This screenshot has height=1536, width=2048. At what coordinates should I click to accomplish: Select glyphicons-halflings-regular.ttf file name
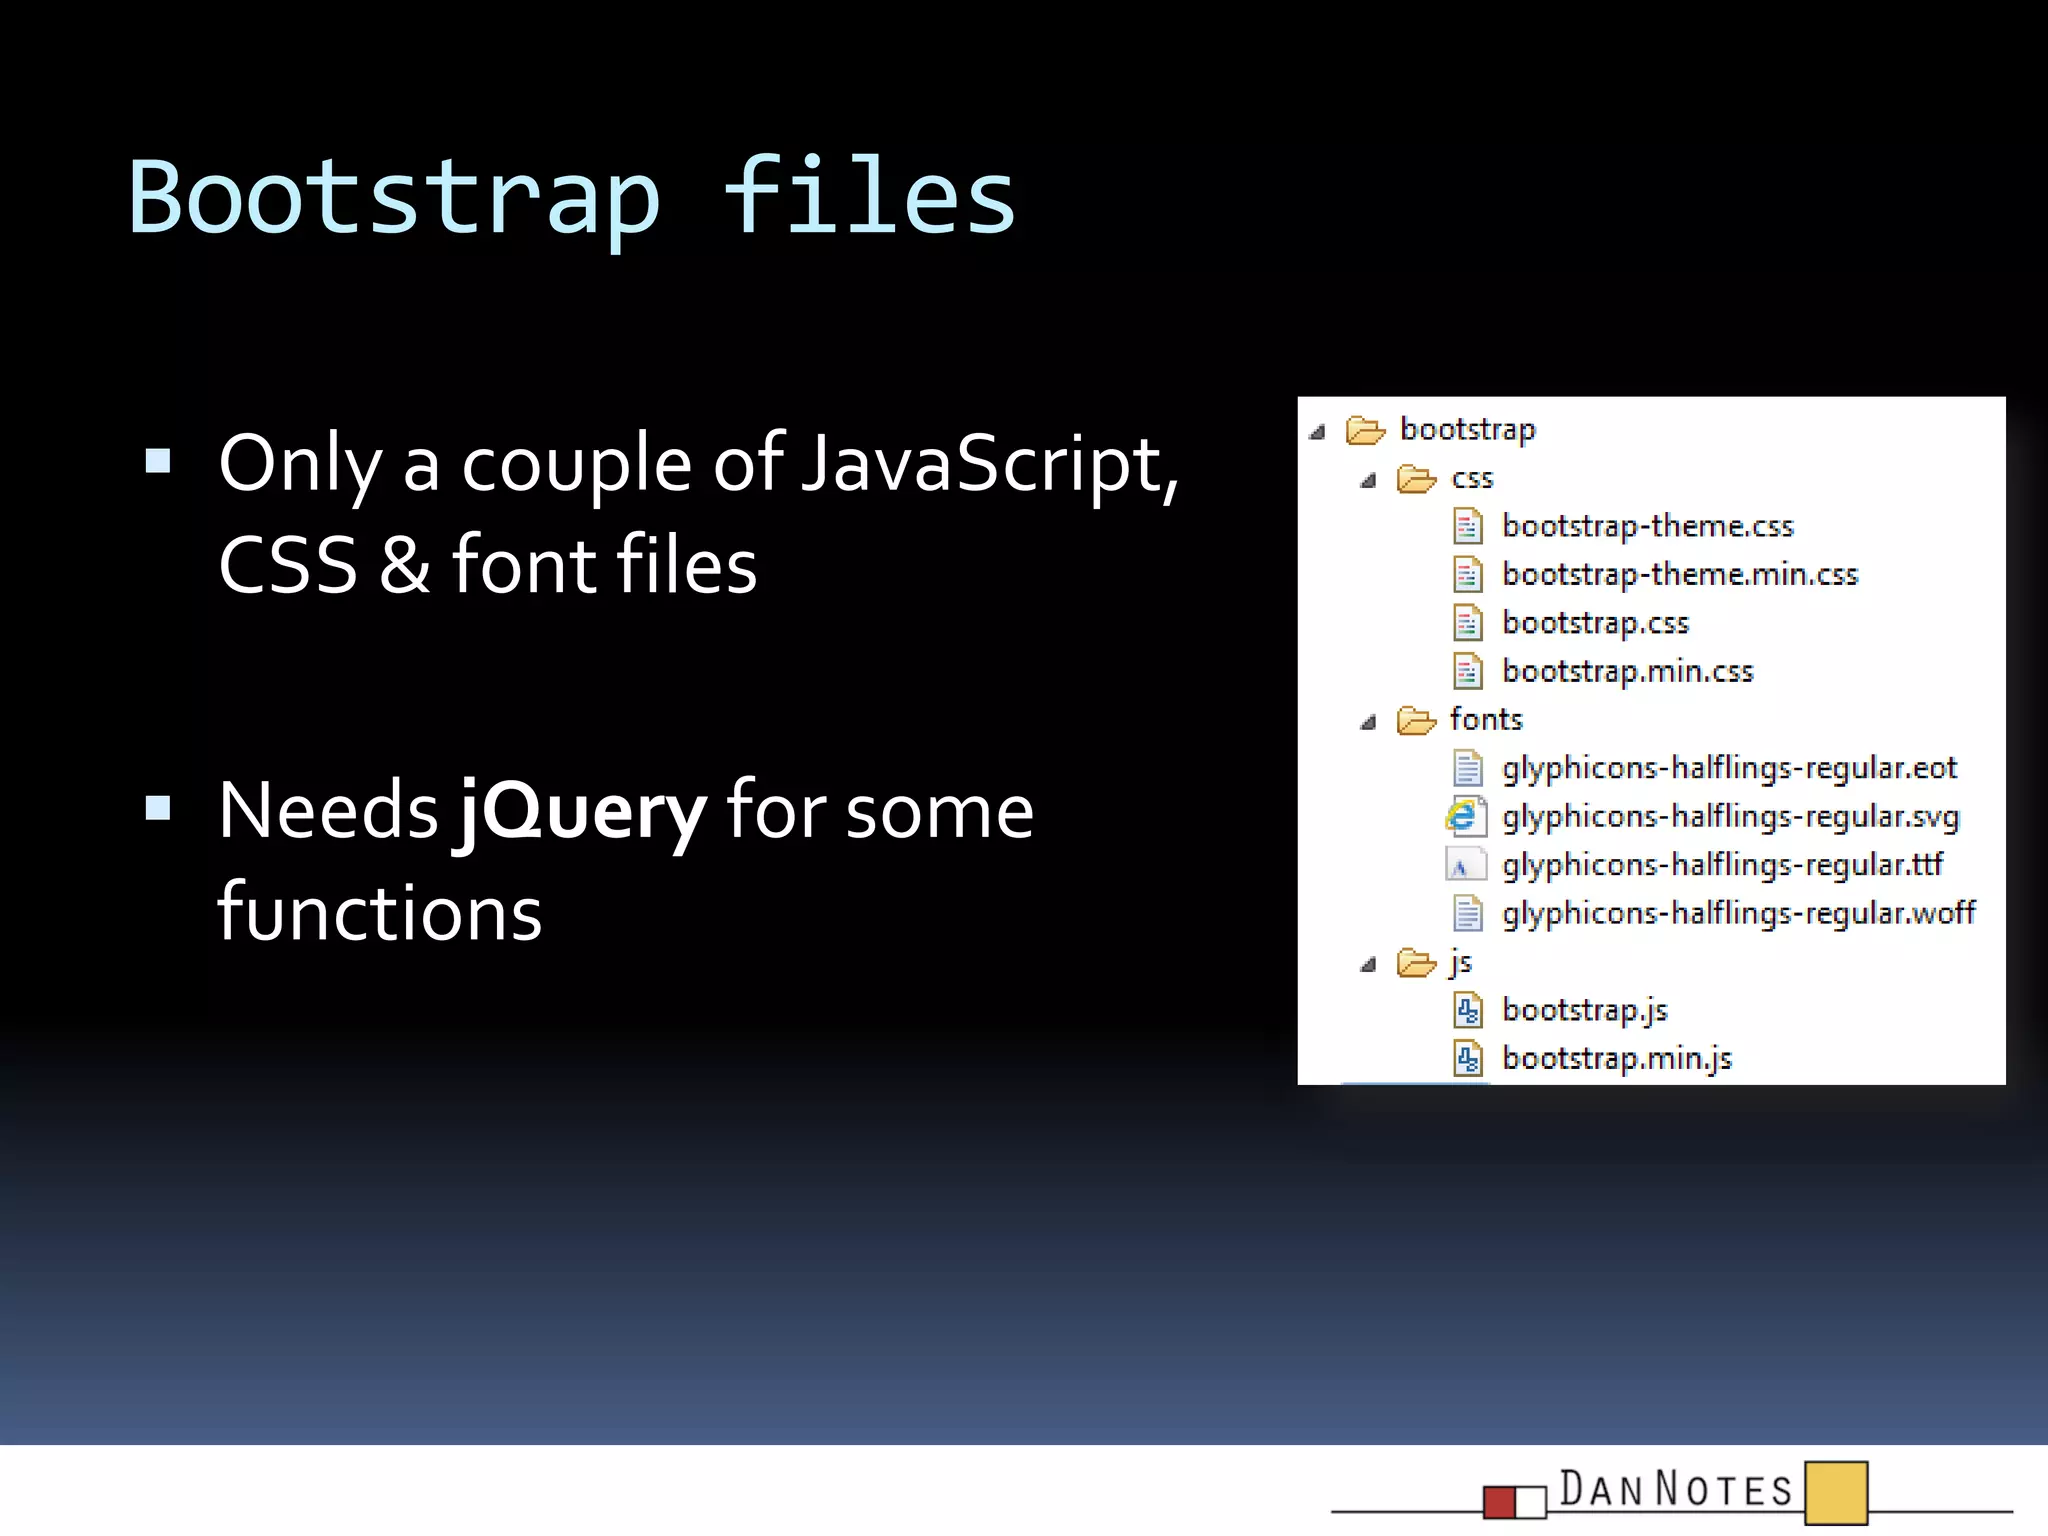point(1722,865)
